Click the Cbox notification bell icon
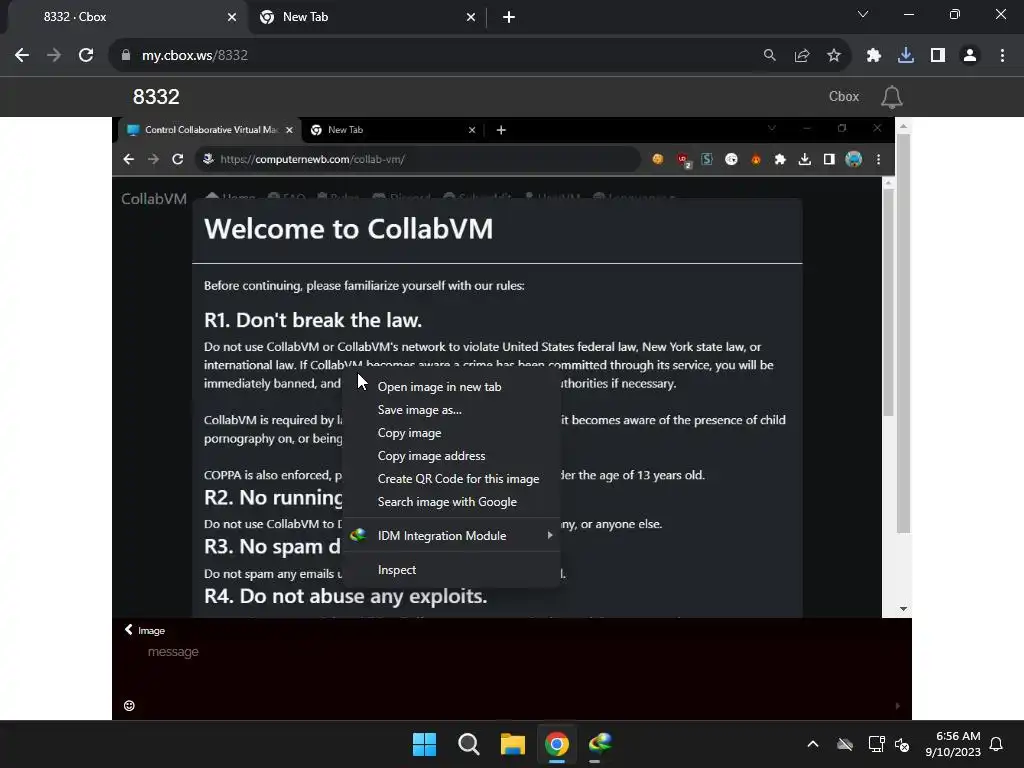The image size is (1024, 768). [x=891, y=97]
